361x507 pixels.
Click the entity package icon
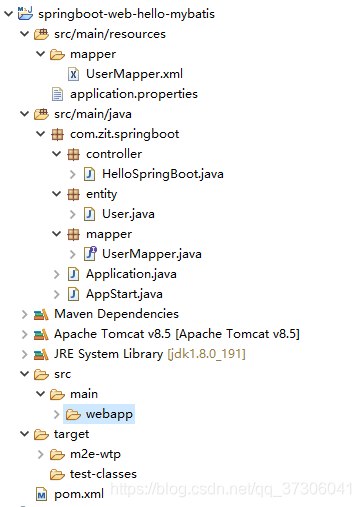[x=73, y=194]
